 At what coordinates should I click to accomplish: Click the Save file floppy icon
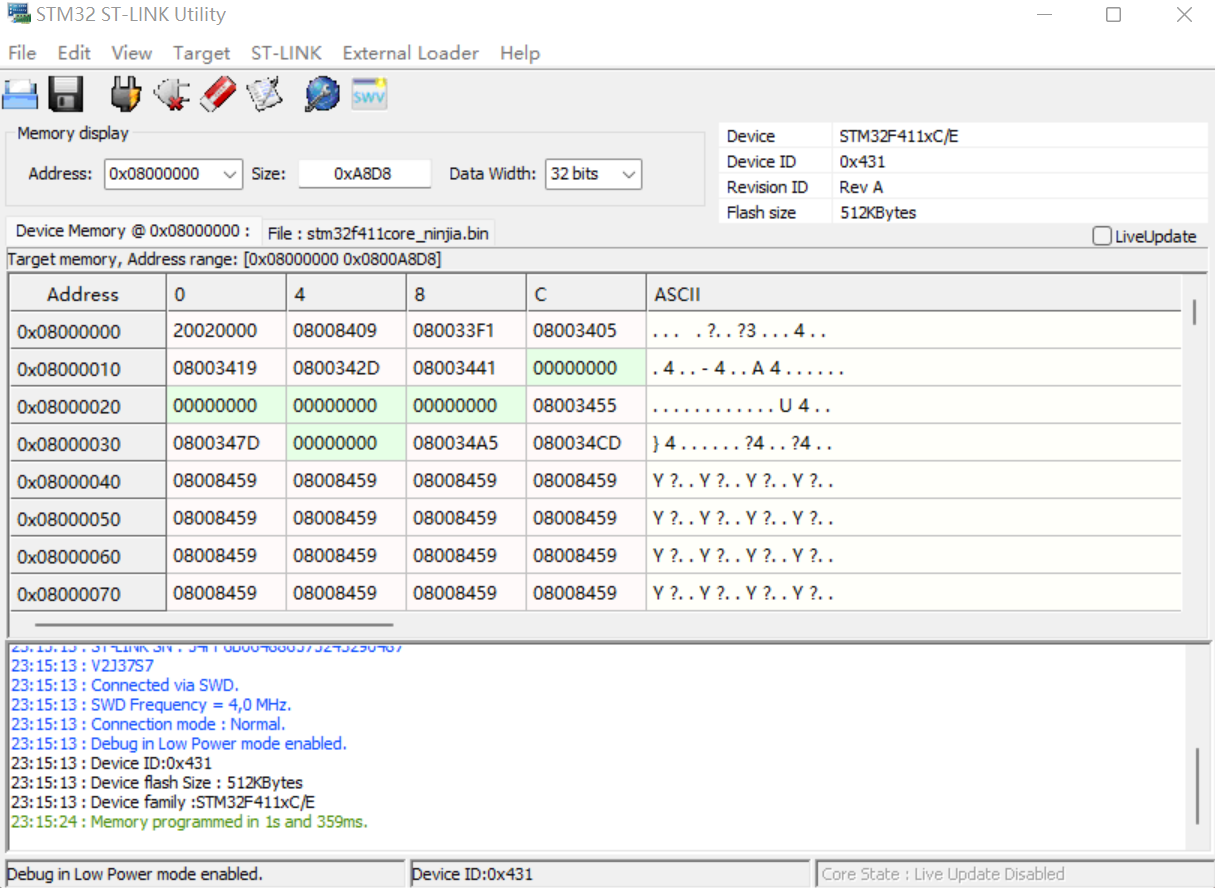(x=66, y=95)
